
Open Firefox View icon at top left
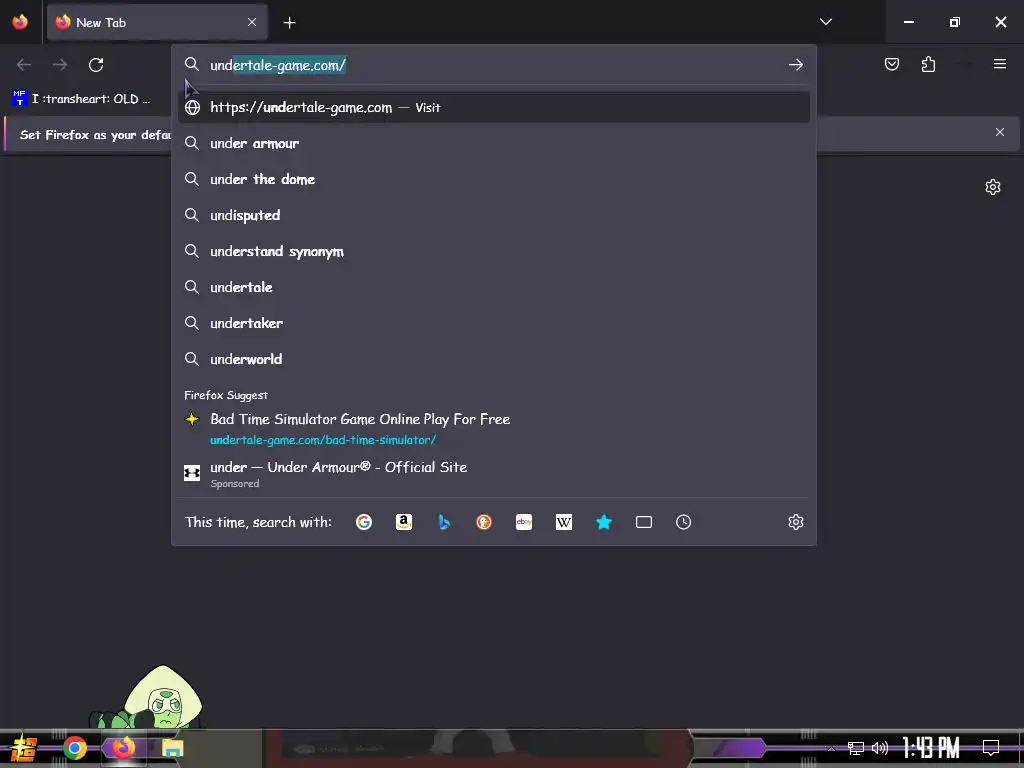click(x=20, y=22)
